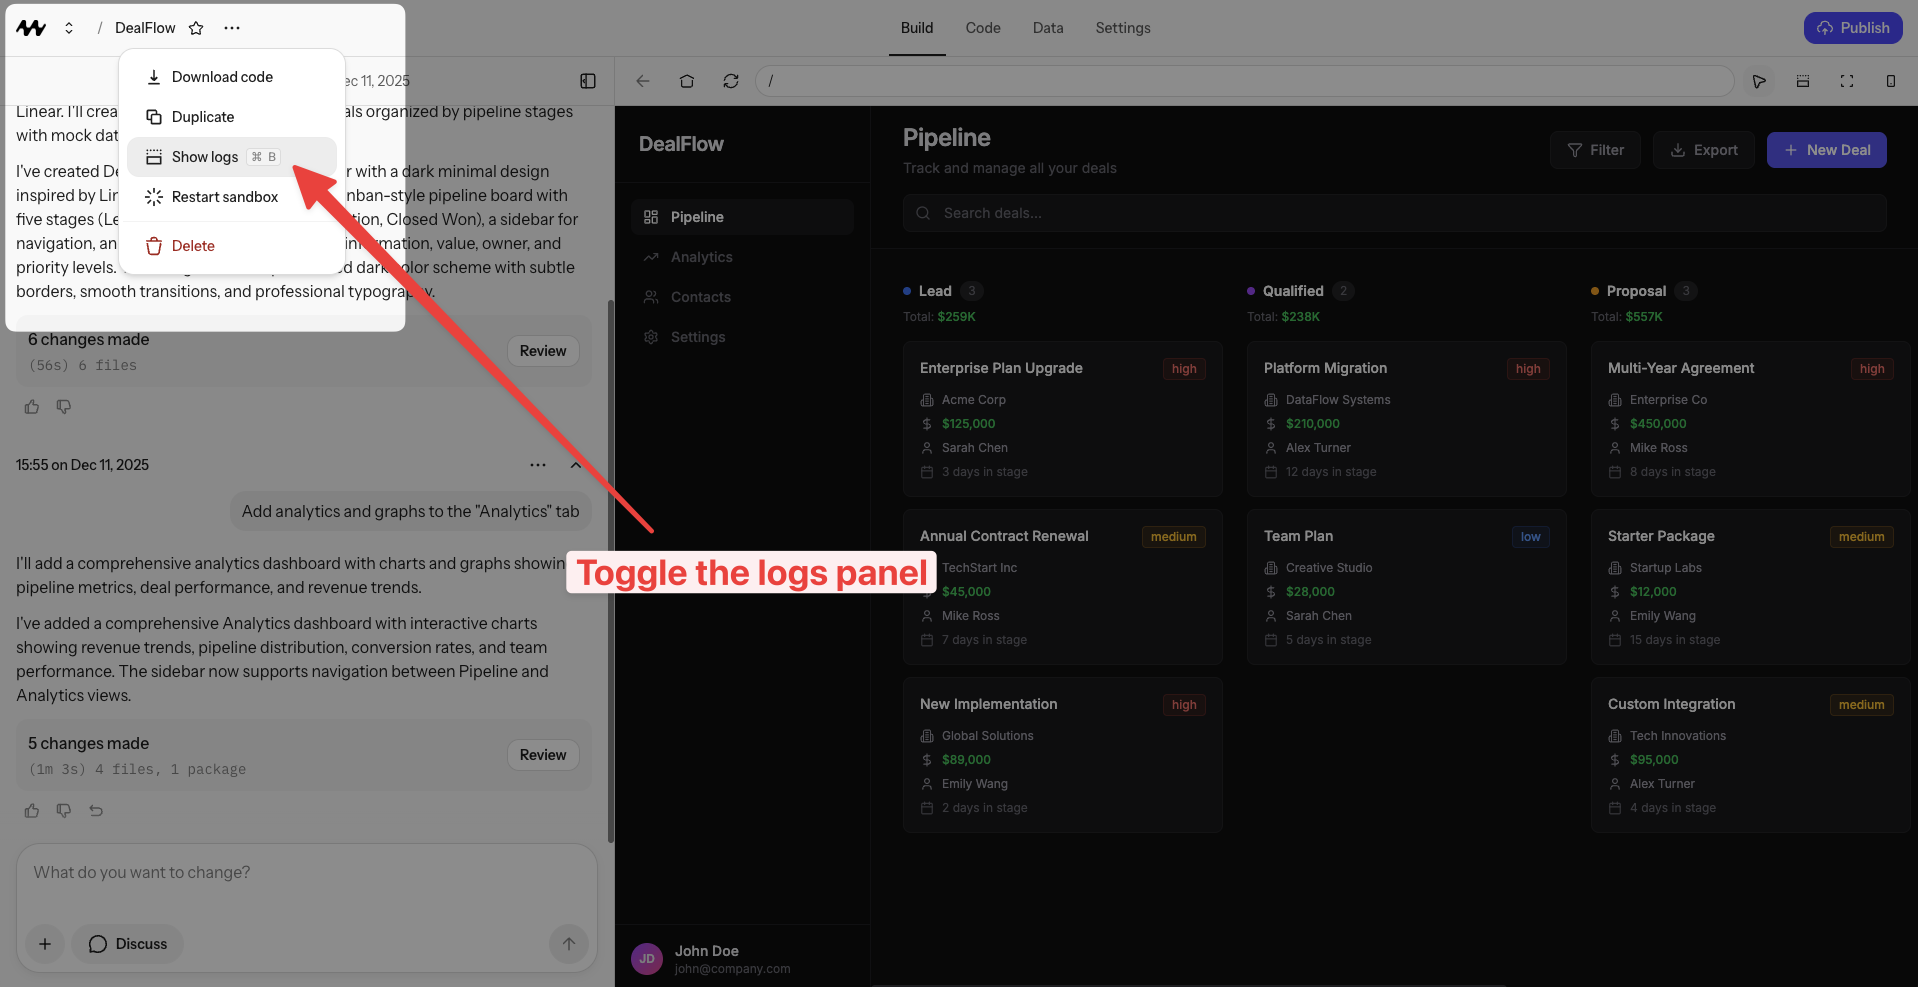Refresh the app preview

(731, 81)
